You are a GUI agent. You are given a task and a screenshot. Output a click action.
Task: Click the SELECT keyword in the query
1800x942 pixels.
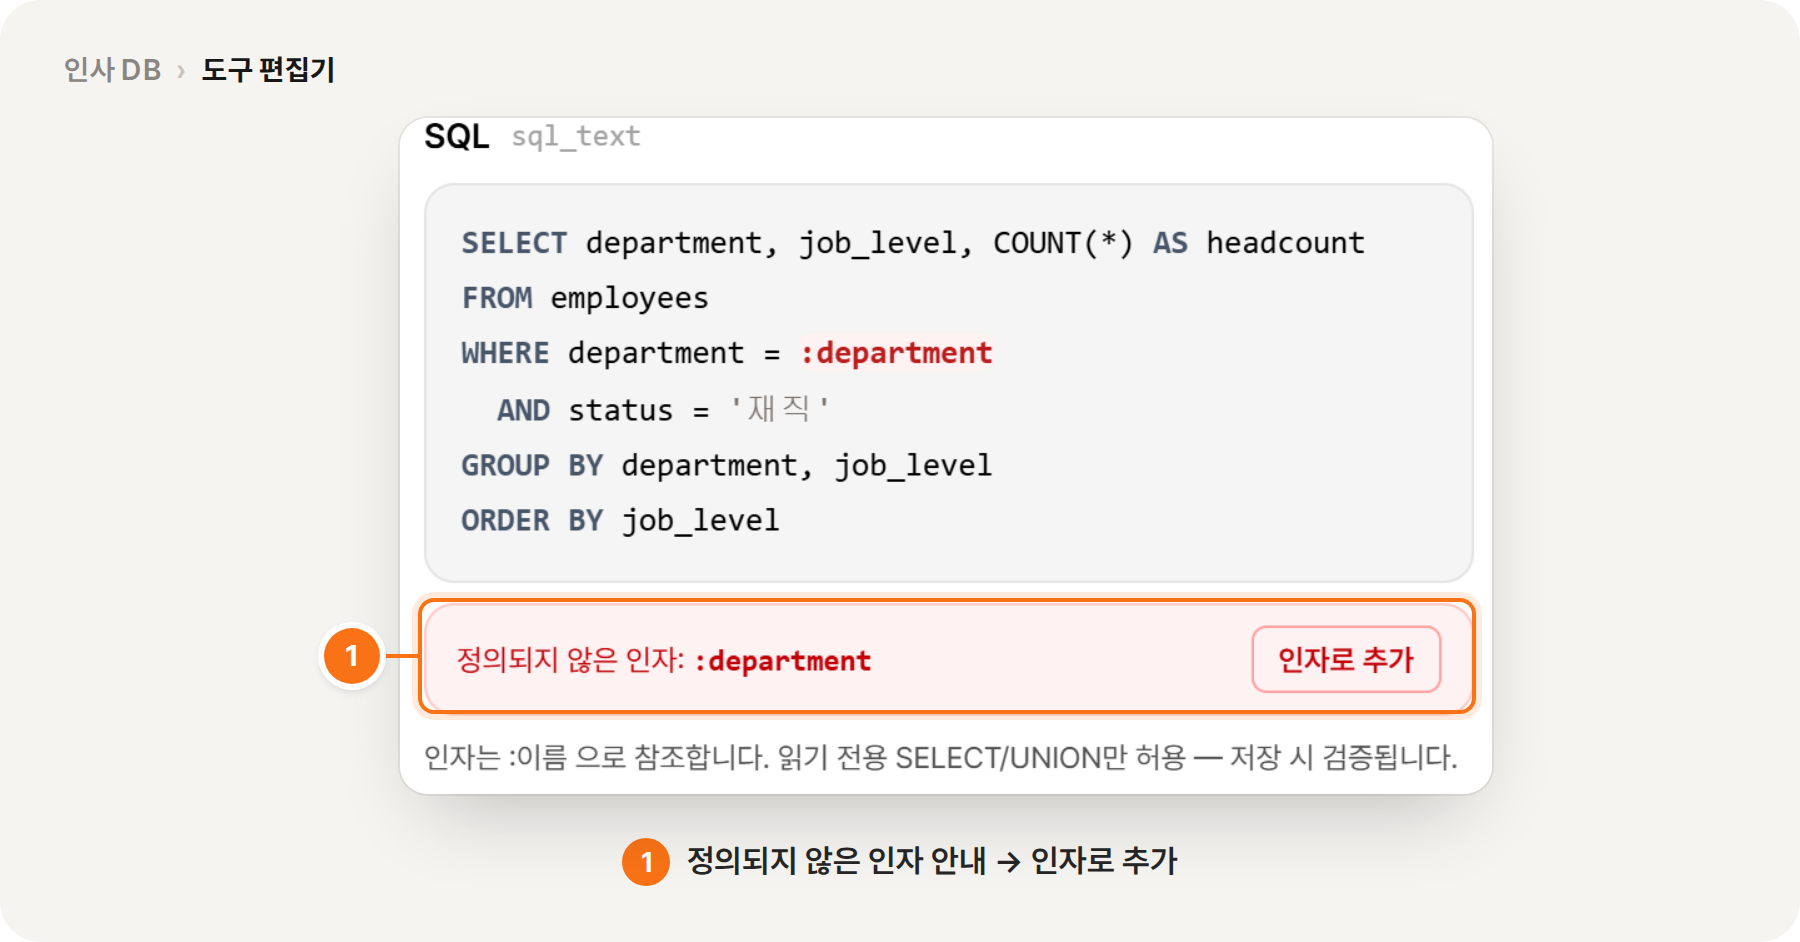coord(514,243)
